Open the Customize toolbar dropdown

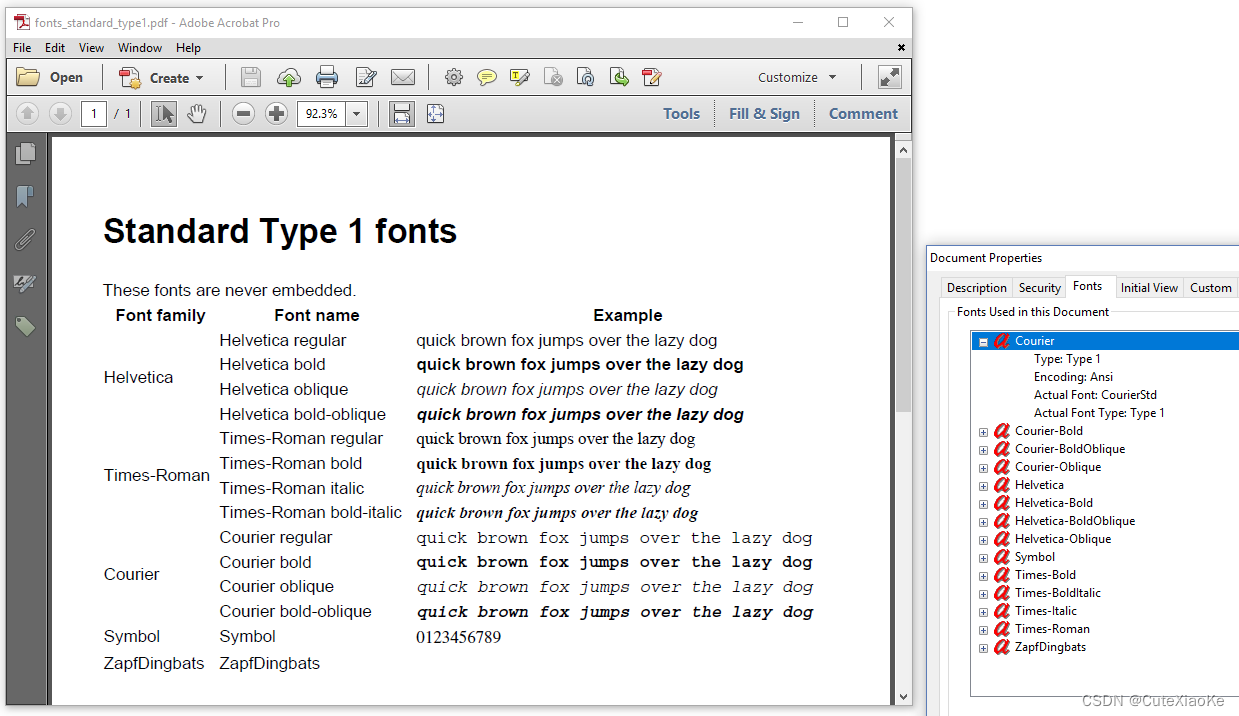pyautogui.click(x=797, y=77)
